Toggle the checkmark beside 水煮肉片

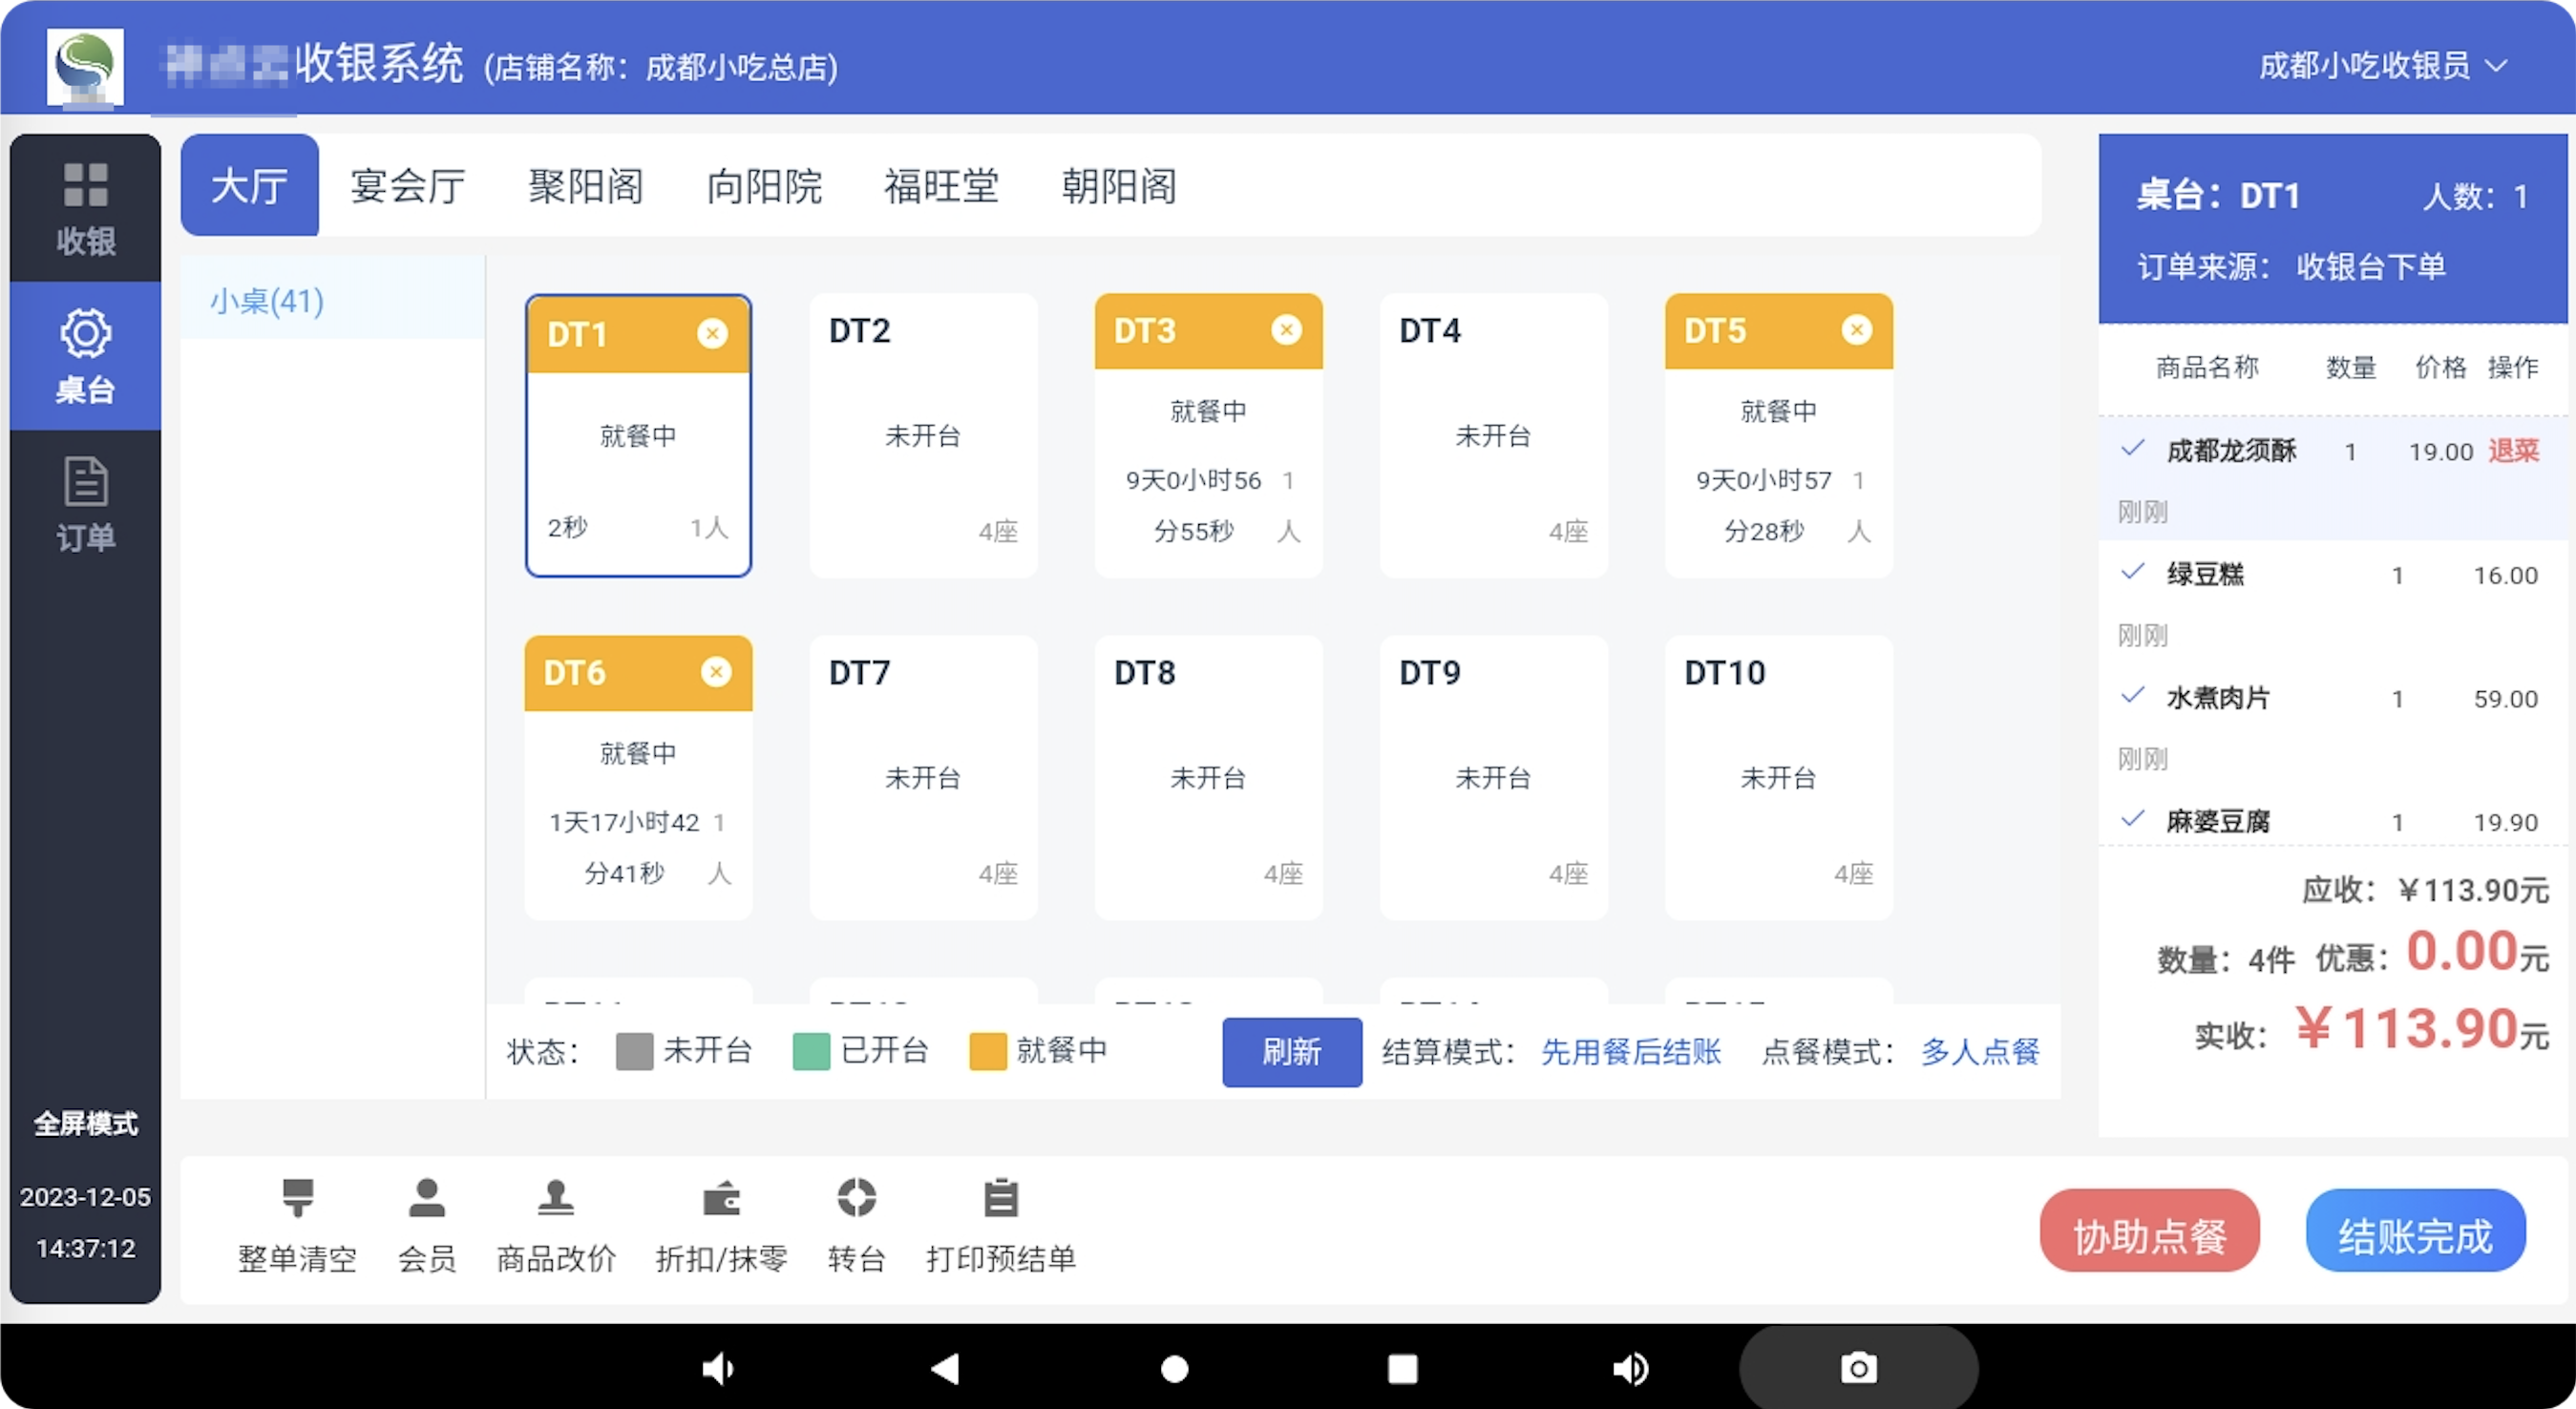tap(2132, 695)
